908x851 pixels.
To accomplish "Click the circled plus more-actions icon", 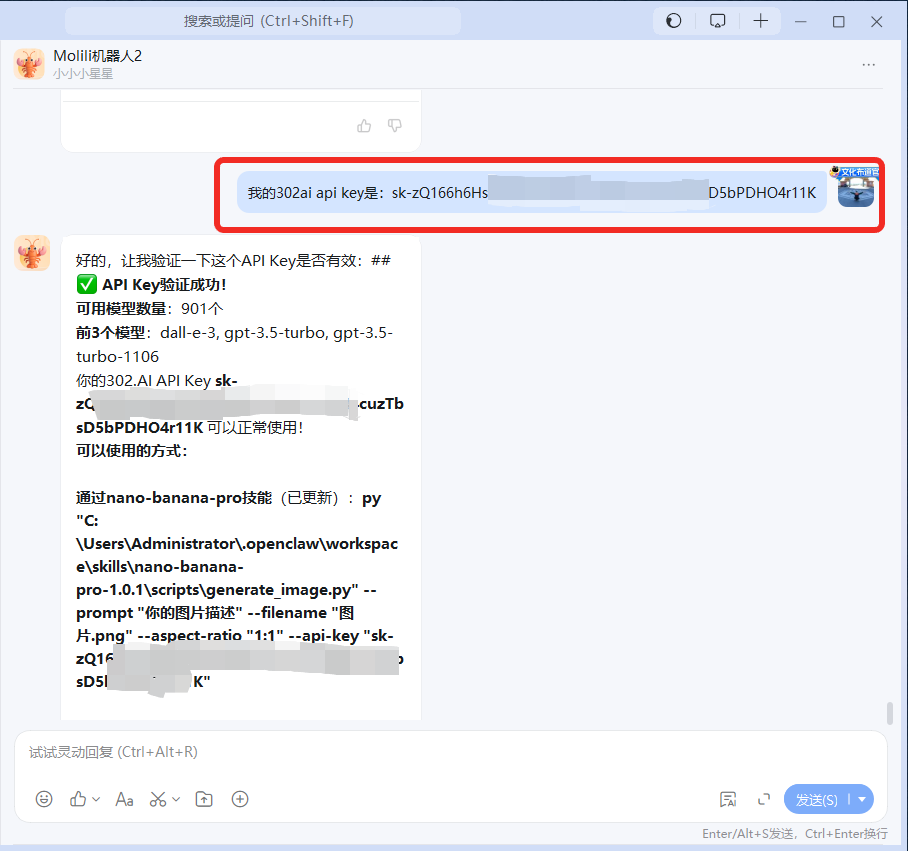I will click(240, 799).
